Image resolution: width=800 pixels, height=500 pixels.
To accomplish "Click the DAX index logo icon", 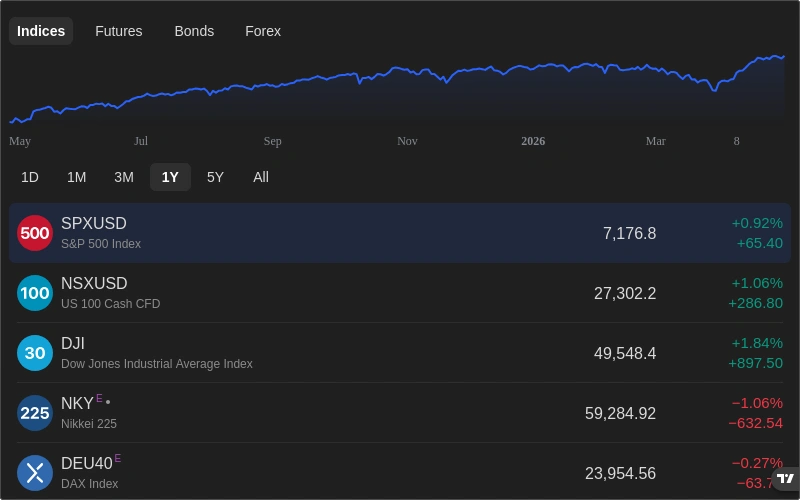I will point(35,473).
